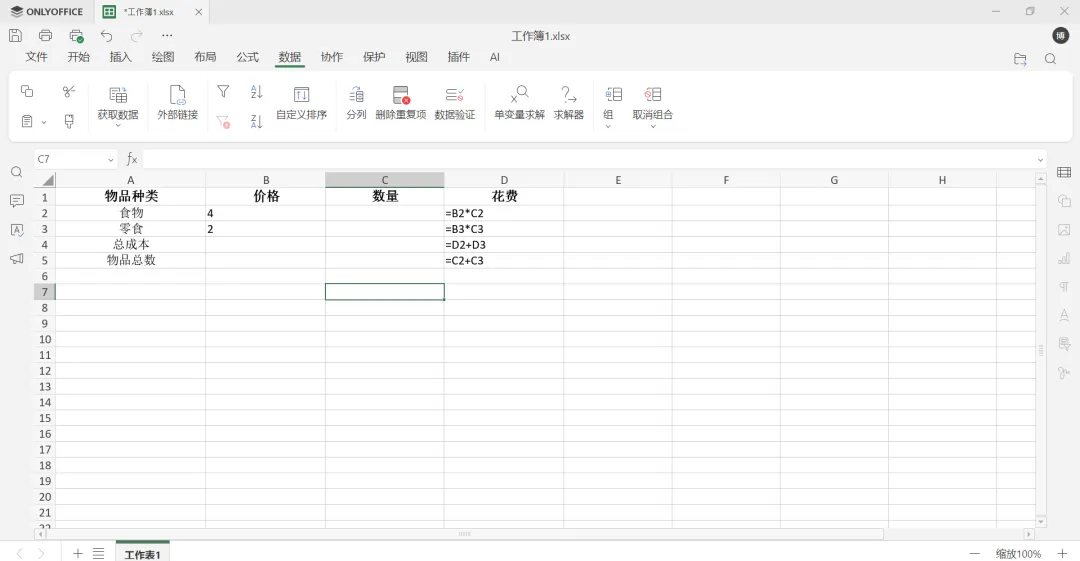
Task: Click the fx insert function icon
Action: [132, 159]
